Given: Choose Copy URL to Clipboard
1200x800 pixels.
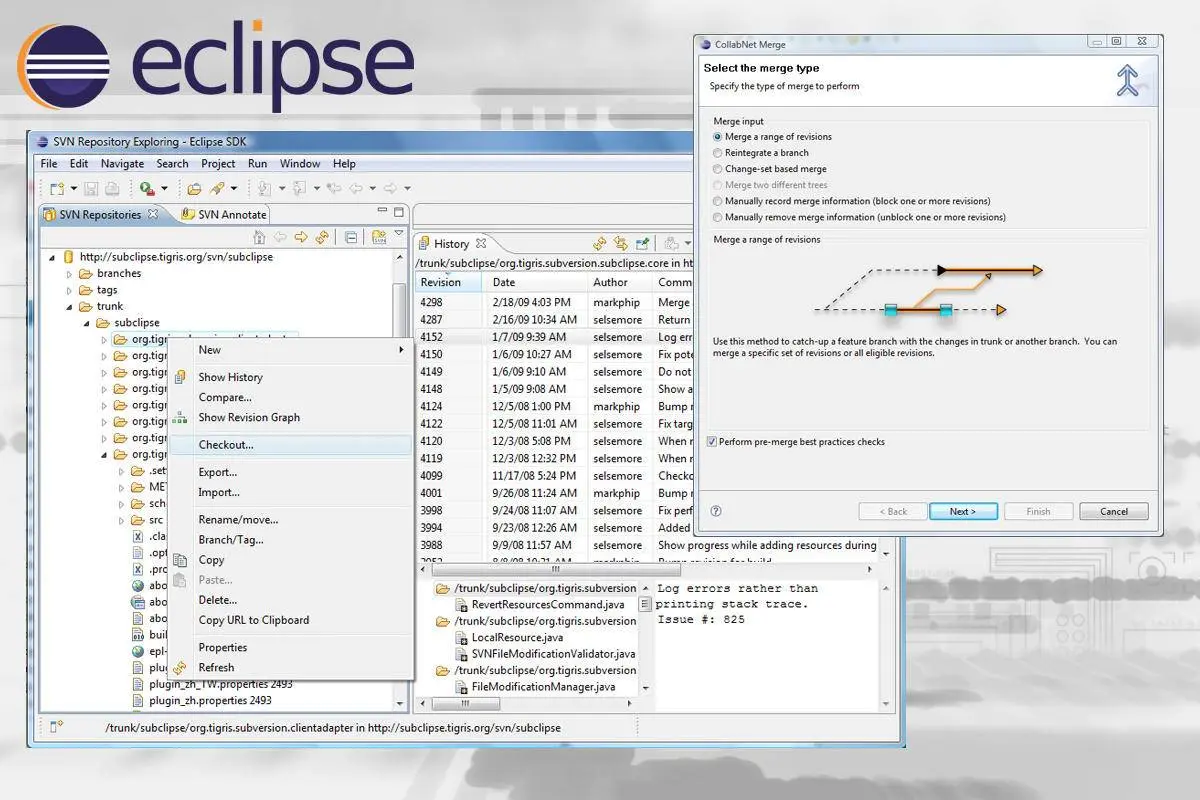Looking at the screenshot, I should 290,620.
